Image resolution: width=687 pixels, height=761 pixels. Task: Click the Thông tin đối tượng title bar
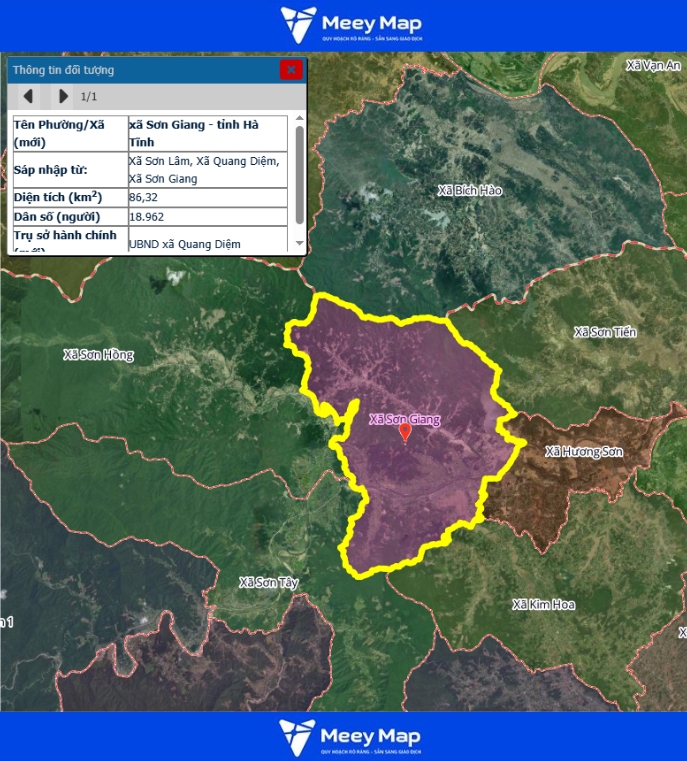(x=140, y=70)
